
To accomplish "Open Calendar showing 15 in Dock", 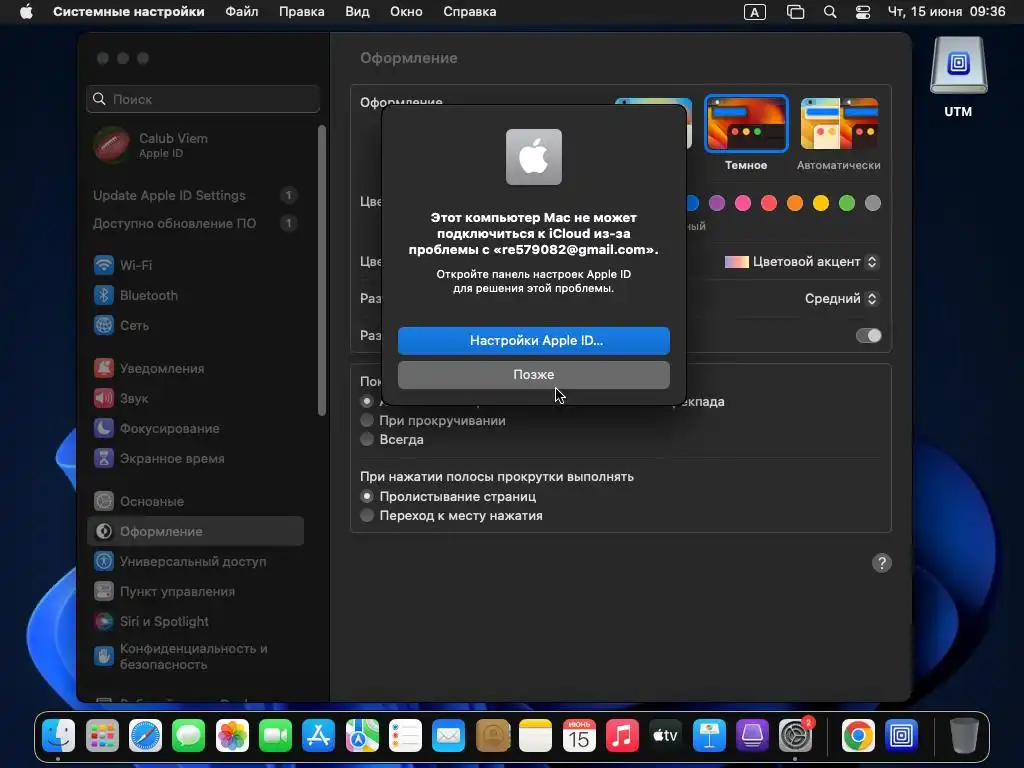I will [x=579, y=736].
